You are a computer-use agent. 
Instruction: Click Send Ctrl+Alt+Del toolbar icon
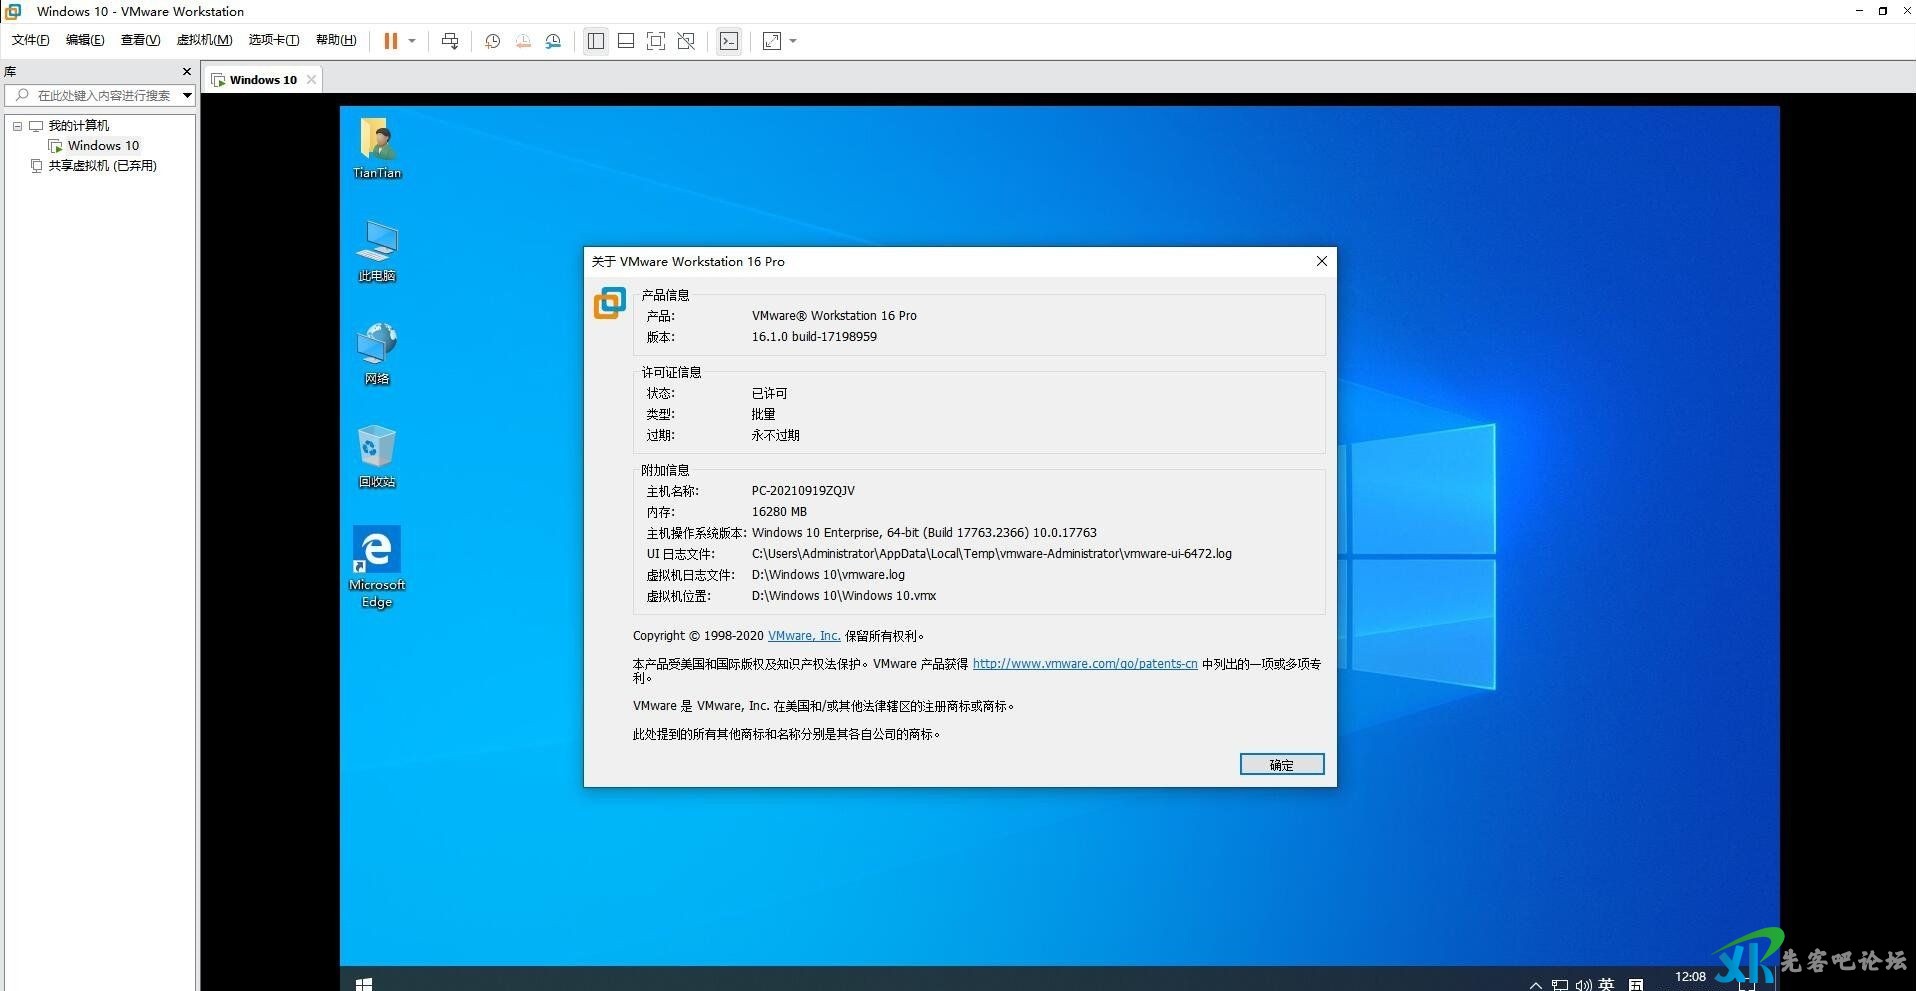pyautogui.click(x=450, y=41)
